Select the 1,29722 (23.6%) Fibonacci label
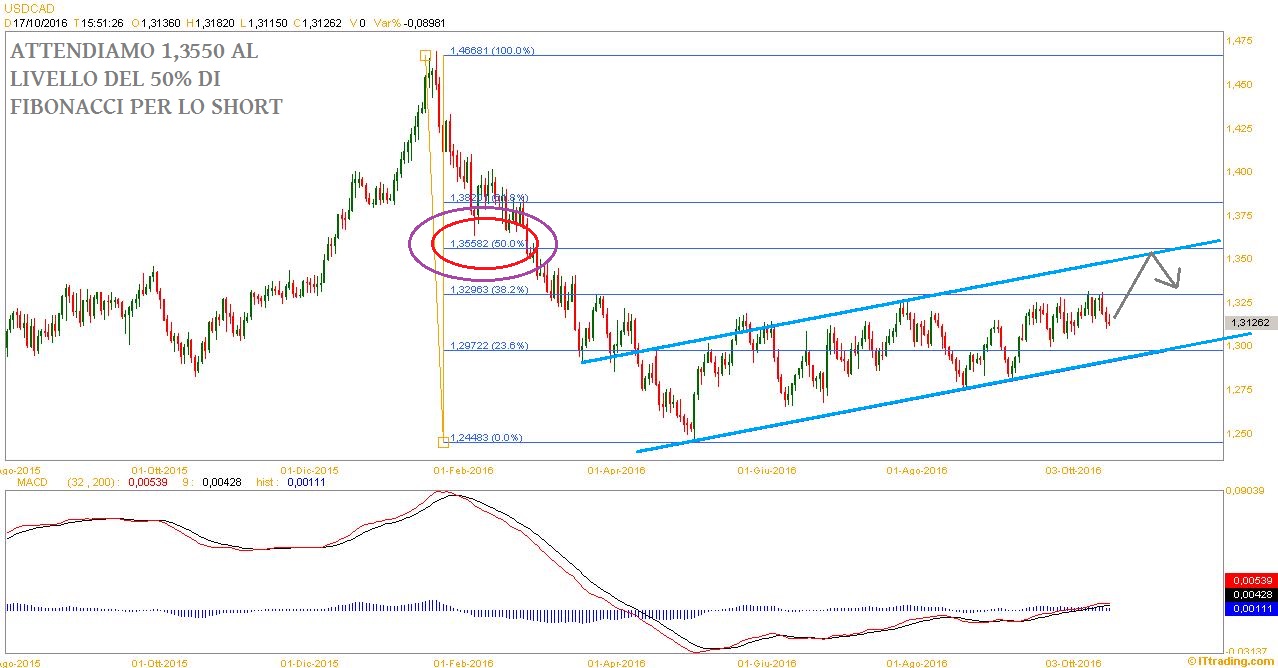 [489, 346]
